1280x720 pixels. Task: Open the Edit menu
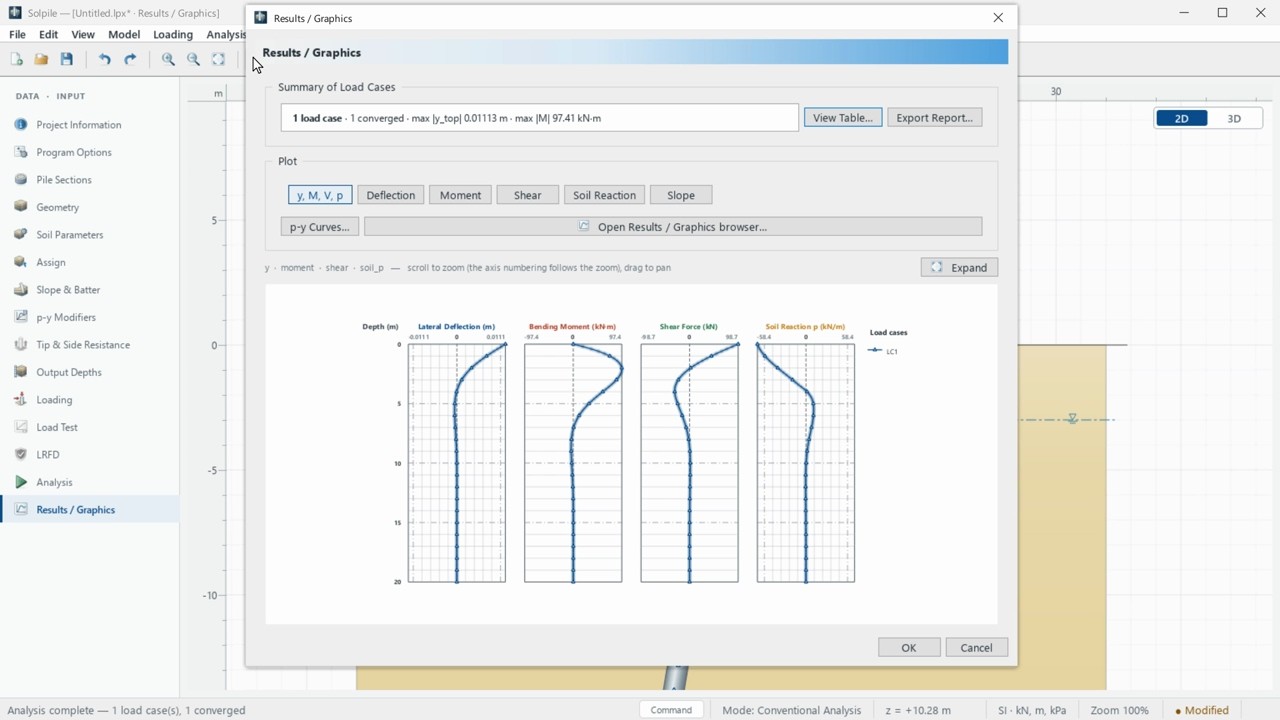[x=48, y=34]
